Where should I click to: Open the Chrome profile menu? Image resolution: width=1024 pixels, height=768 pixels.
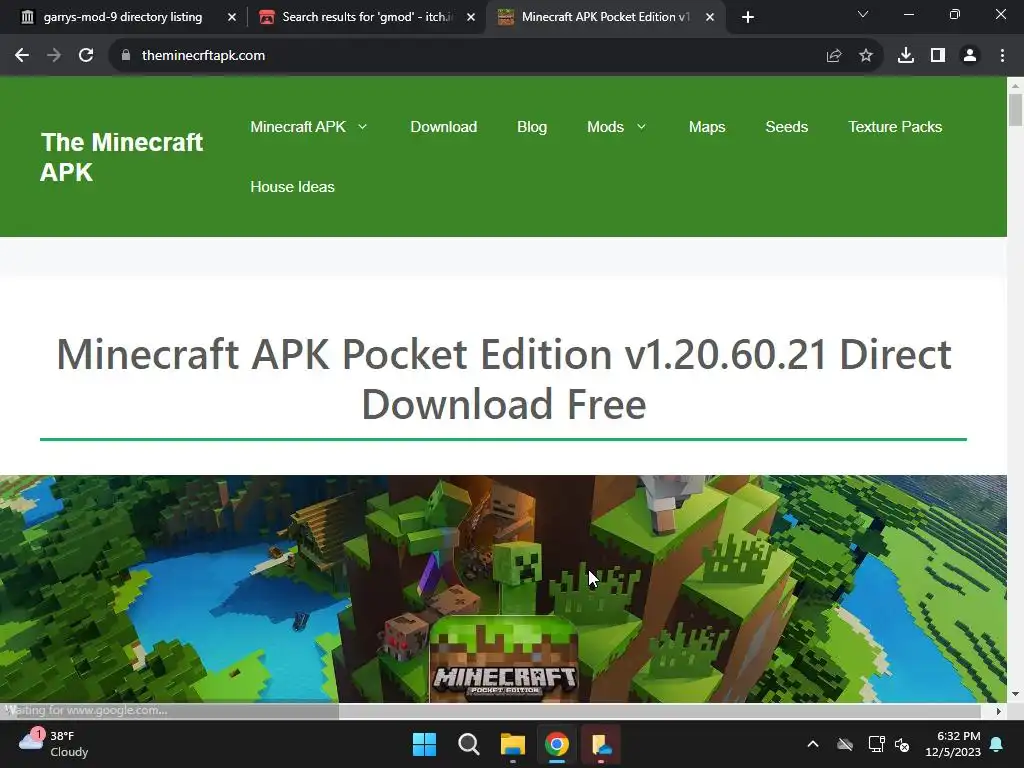970,56
